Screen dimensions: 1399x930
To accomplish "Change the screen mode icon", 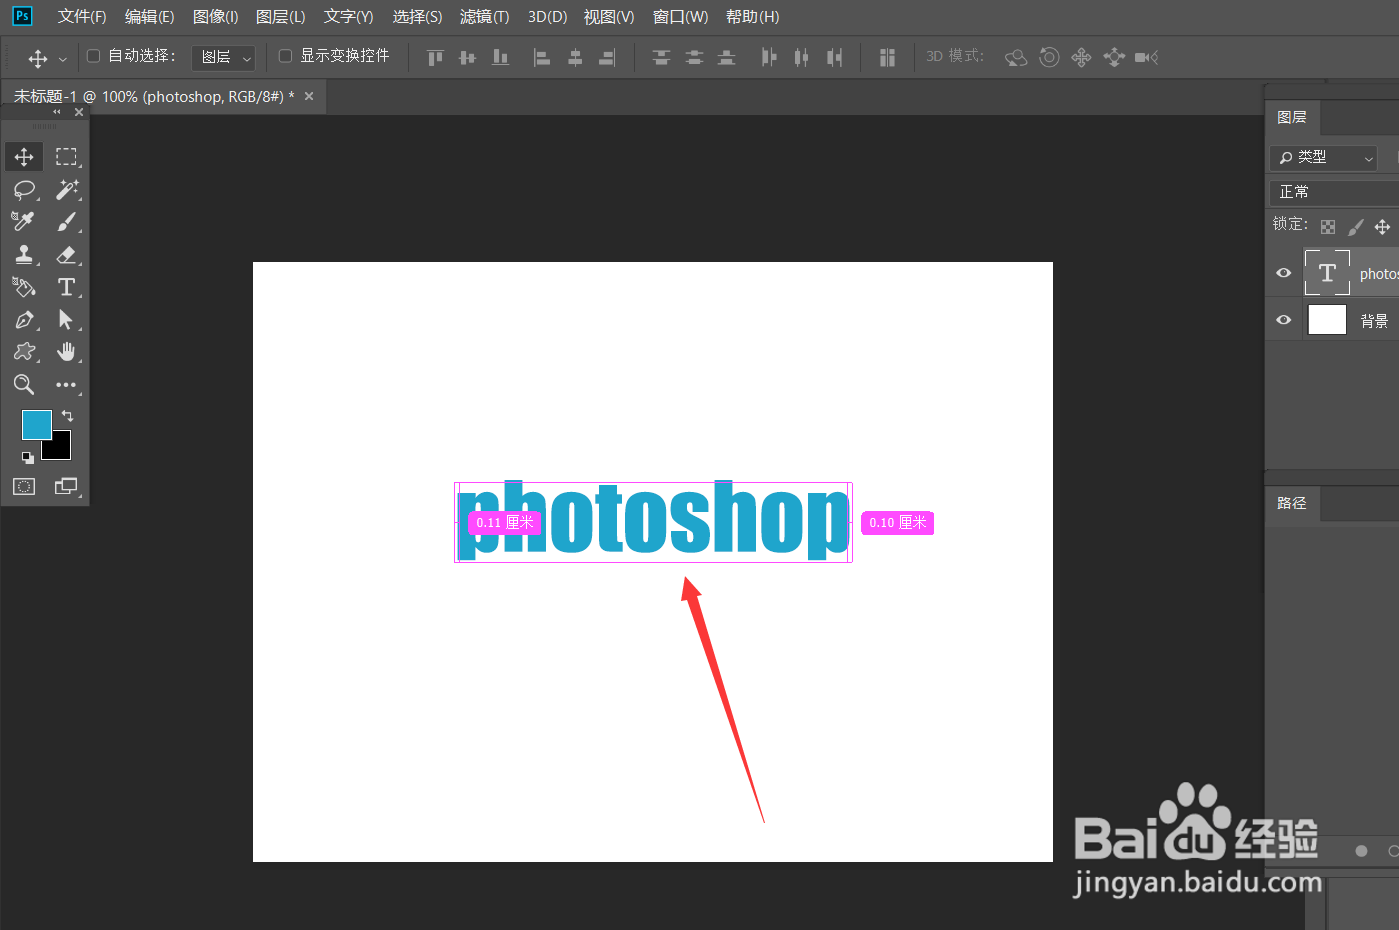I will 66,486.
